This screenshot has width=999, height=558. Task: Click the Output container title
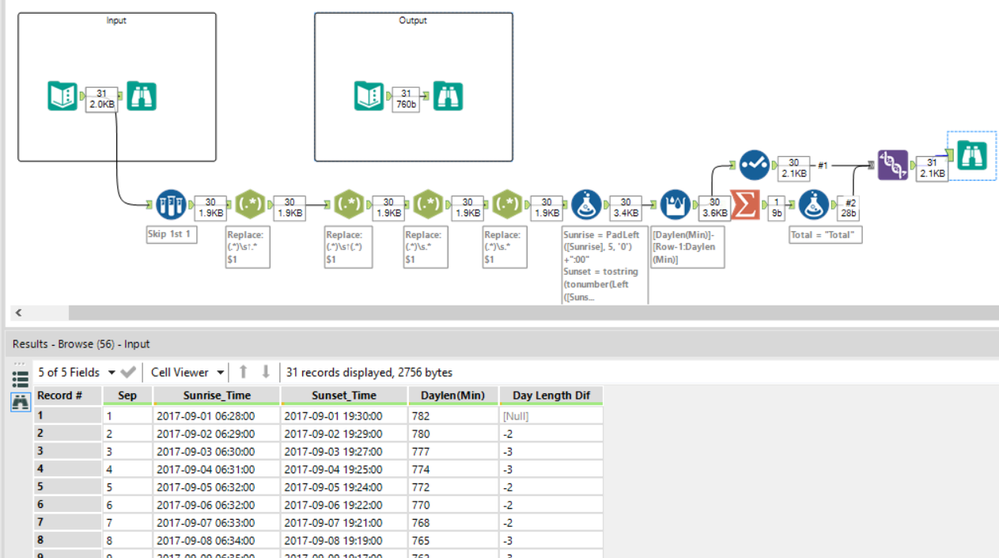413,20
